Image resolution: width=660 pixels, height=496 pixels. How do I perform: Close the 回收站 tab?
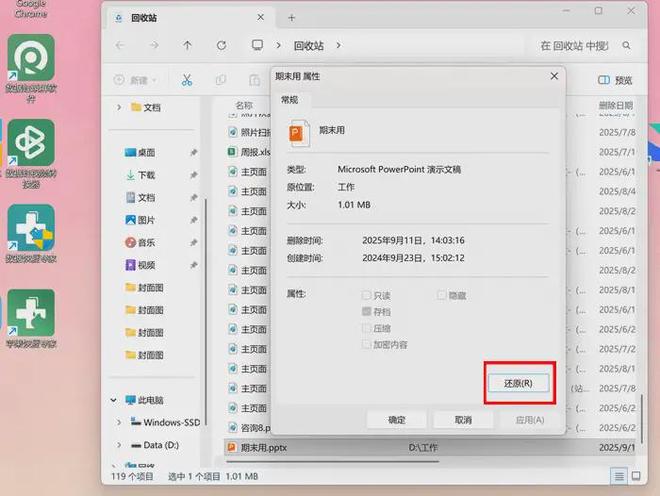pyautogui.click(x=261, y=17)
